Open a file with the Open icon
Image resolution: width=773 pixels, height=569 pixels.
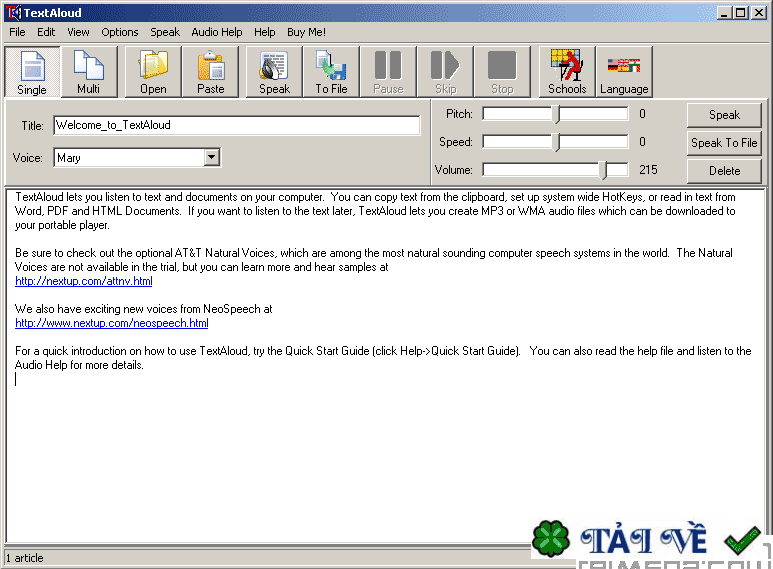[x=153, y=71]
